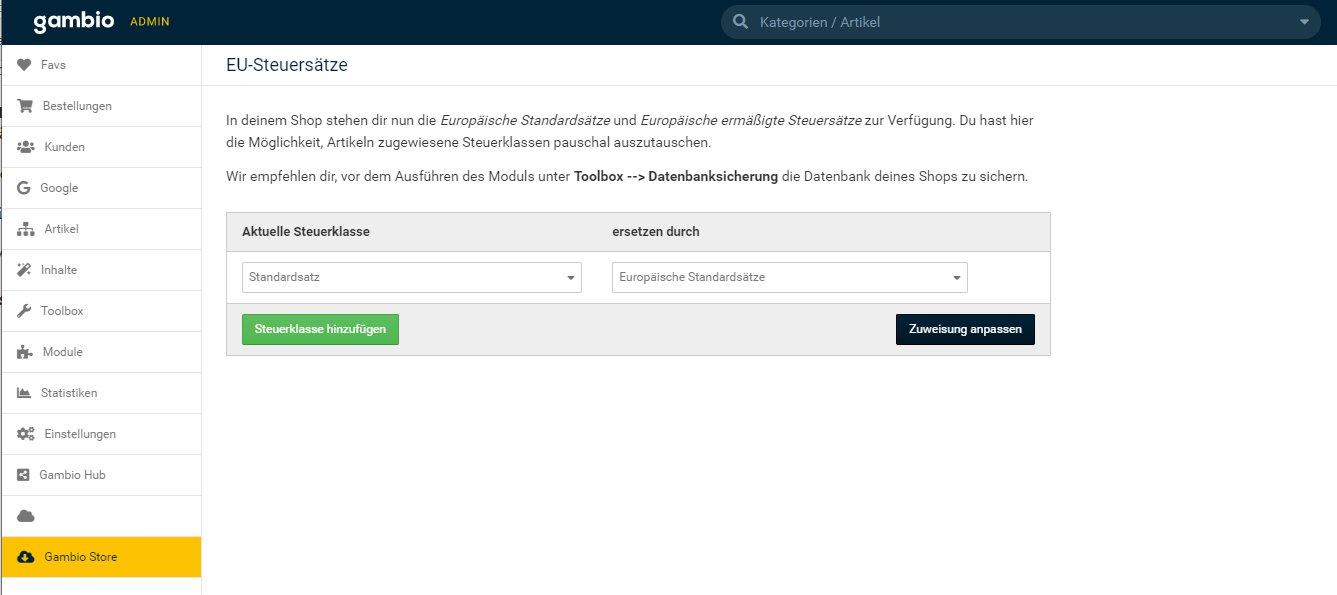The width and height of the screenshot is (1337, 595).
Task: Expand the search bar dropdown arrow
Action: (x=1303, y=22)
